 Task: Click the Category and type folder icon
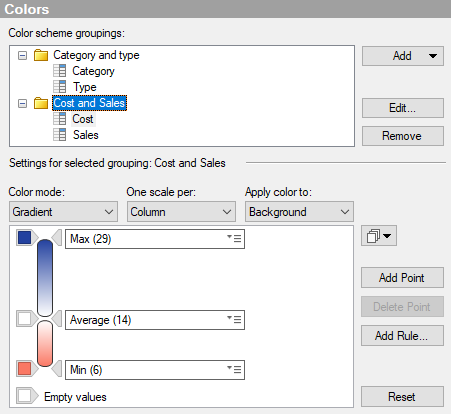pyautogui.click(x=41, y=55)
